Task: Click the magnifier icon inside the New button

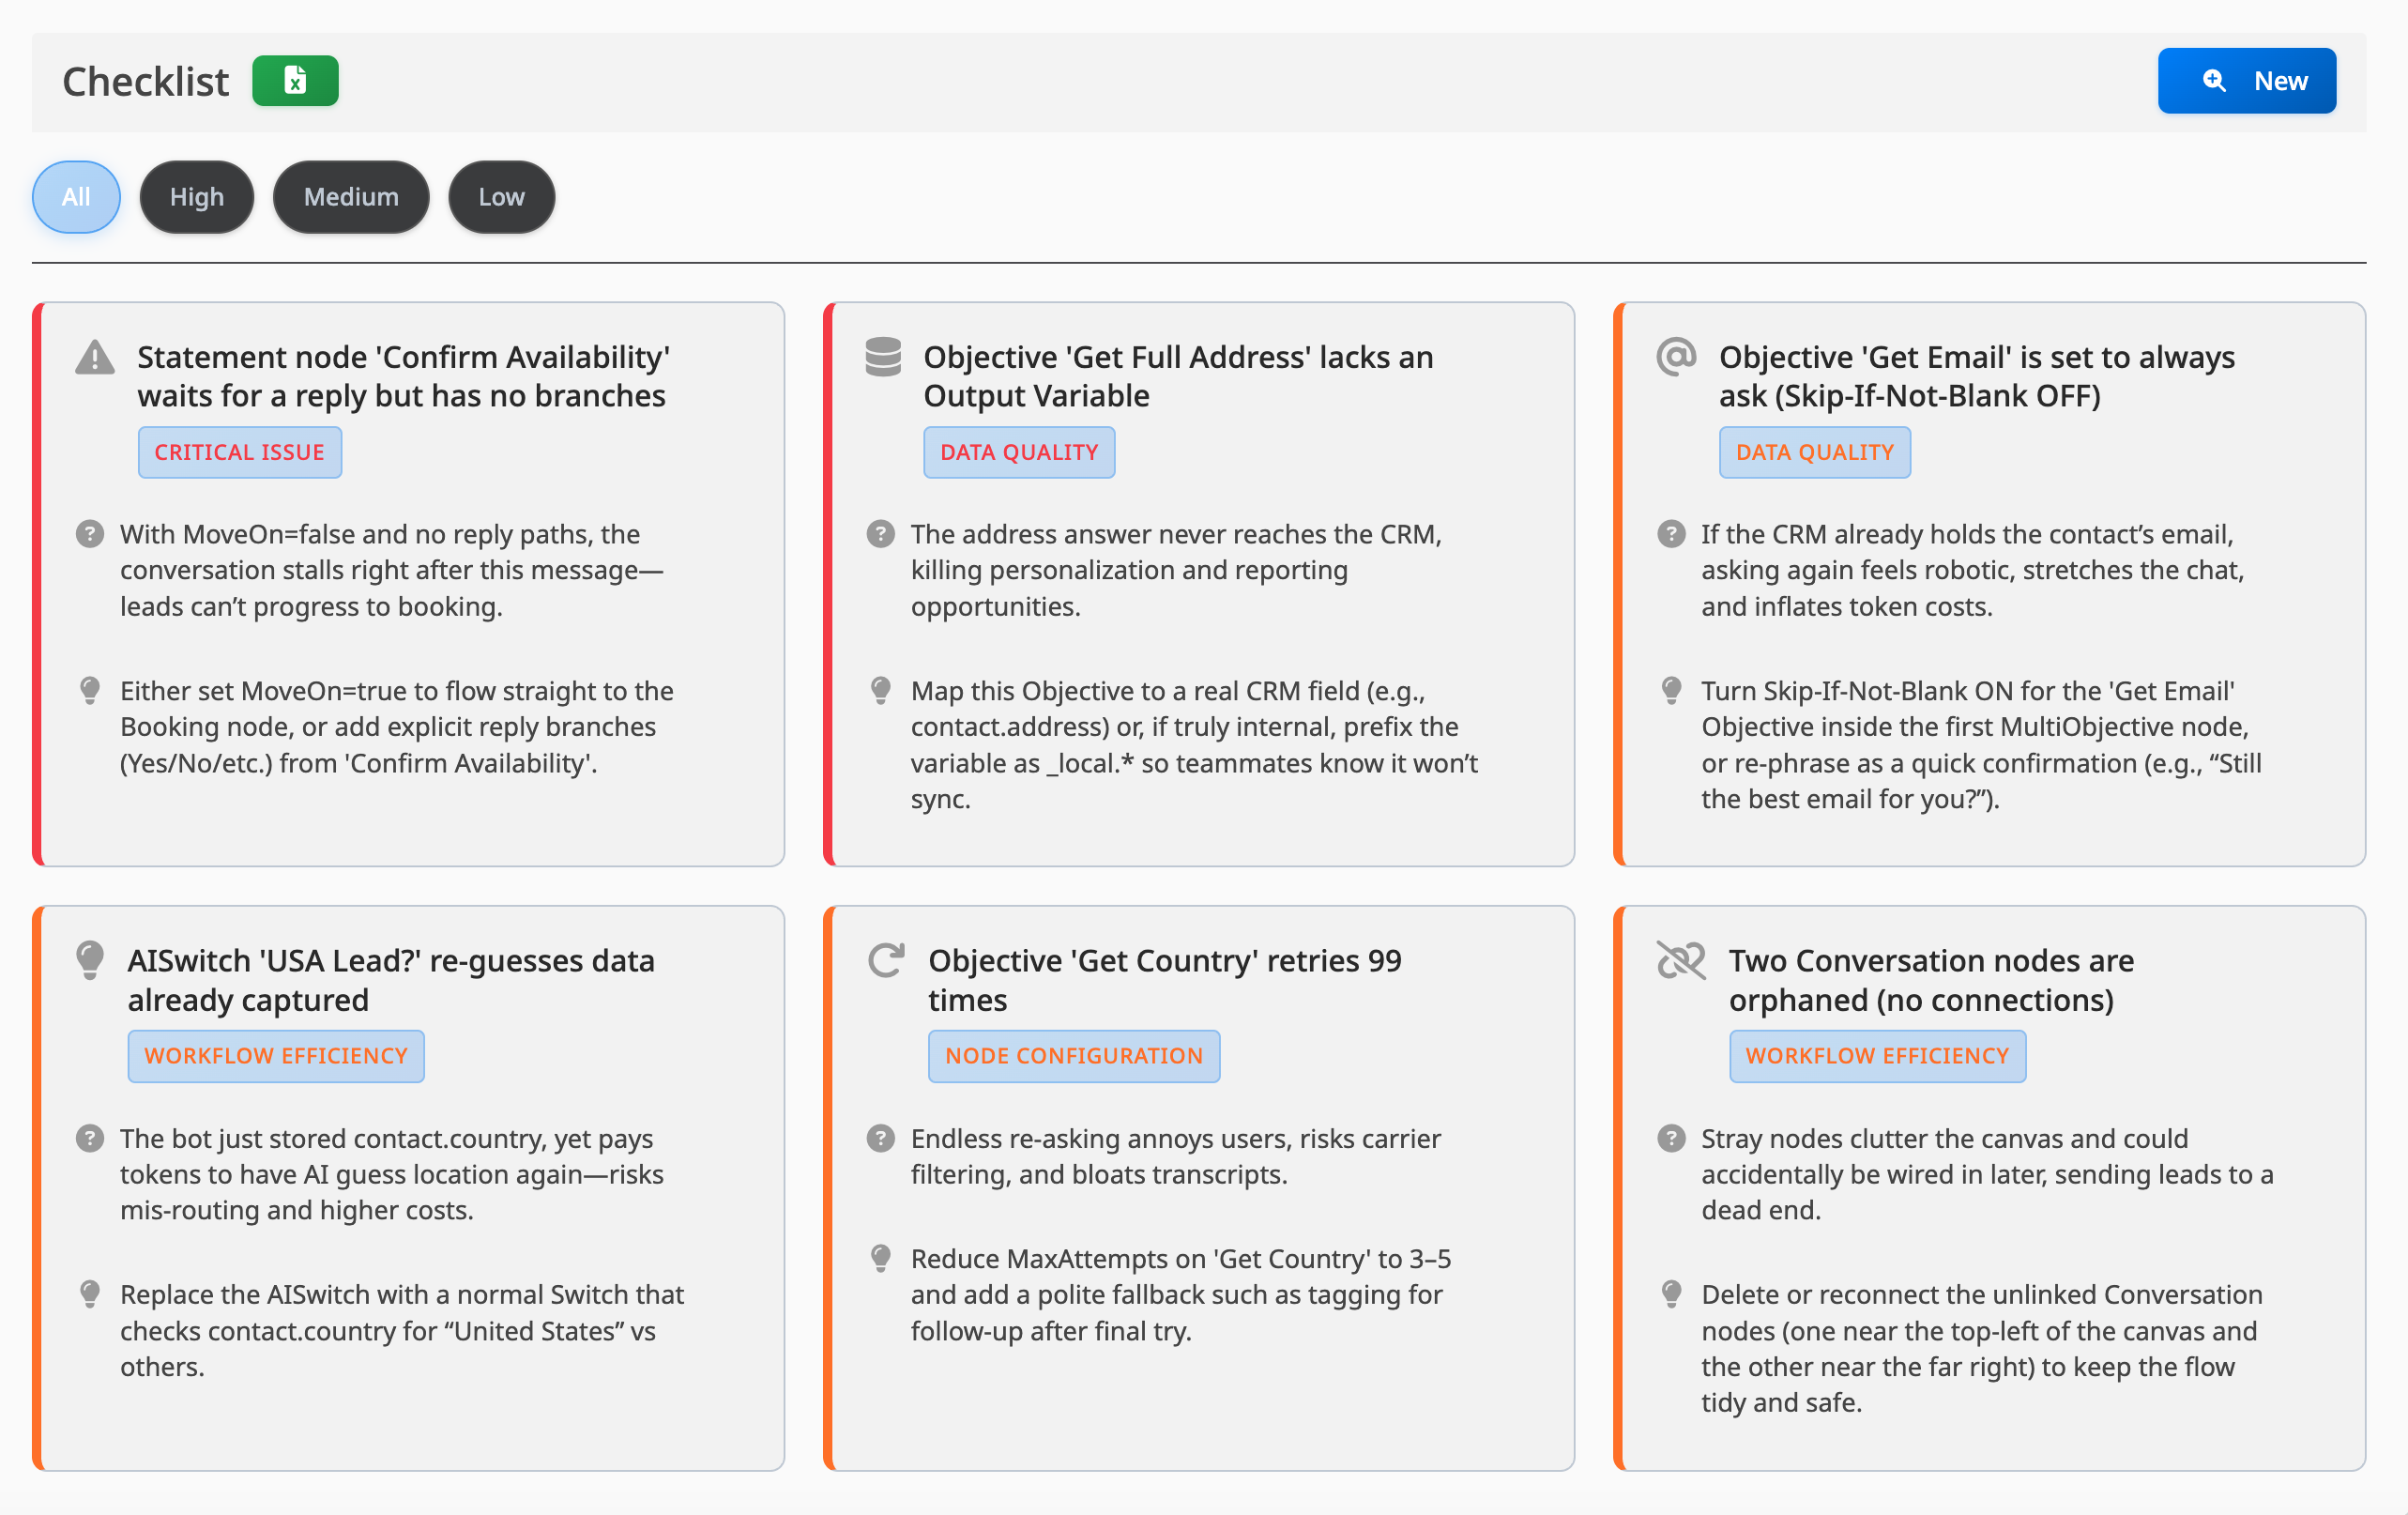Action: [2215, 80]
